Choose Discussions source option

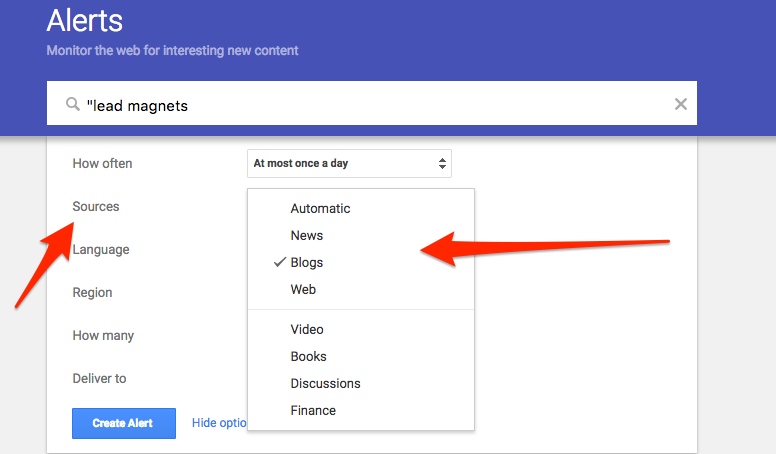tap(325, 383)
